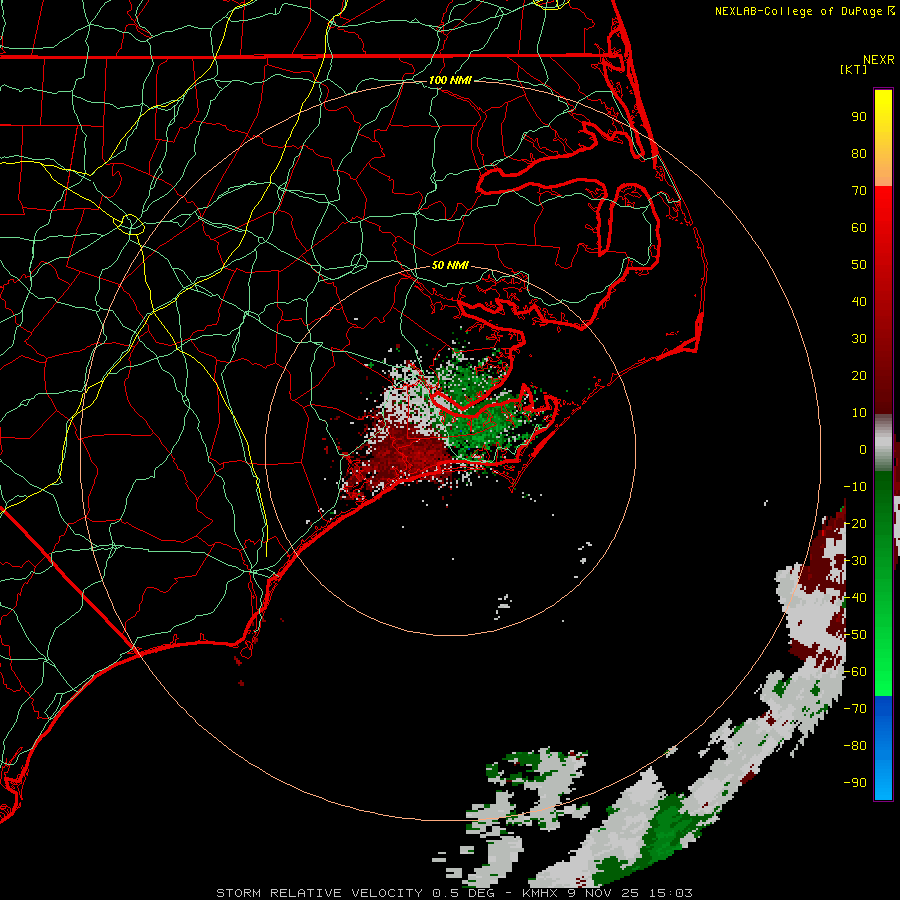Screen dimensions: 900x900
Task: Click the 0 knot scale label
Action: (863, 450)
